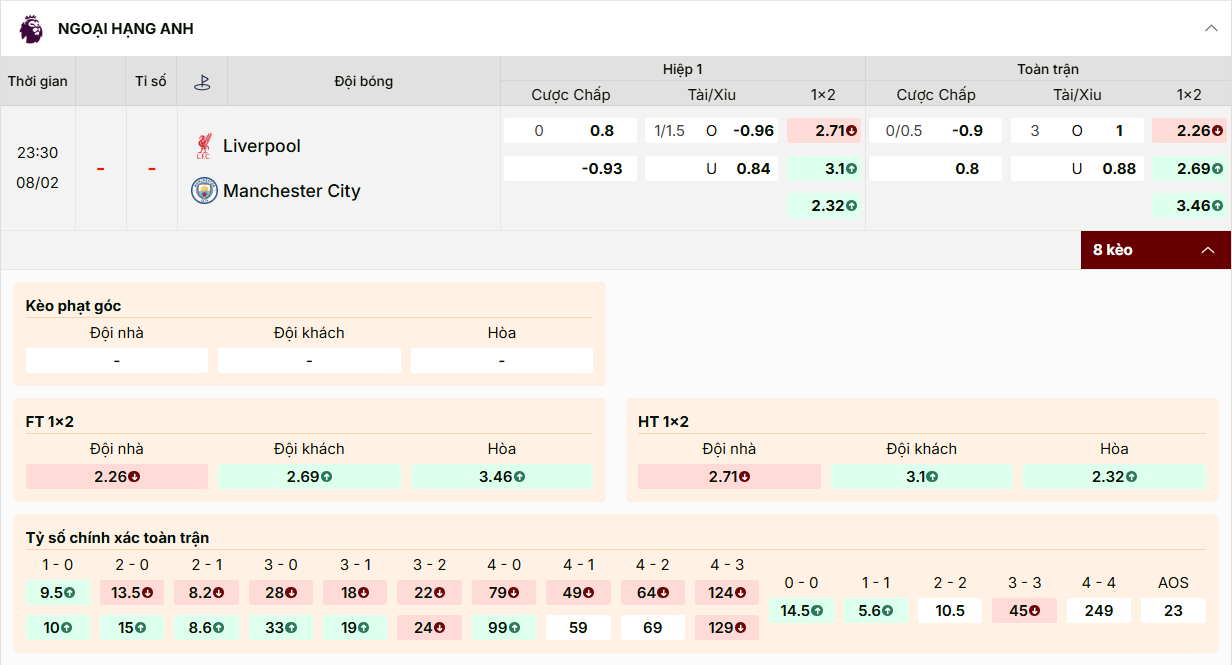The height and width of the screenshot is (665, 1232).
Task: Click the Manchester City club crest
Action: 204,191
